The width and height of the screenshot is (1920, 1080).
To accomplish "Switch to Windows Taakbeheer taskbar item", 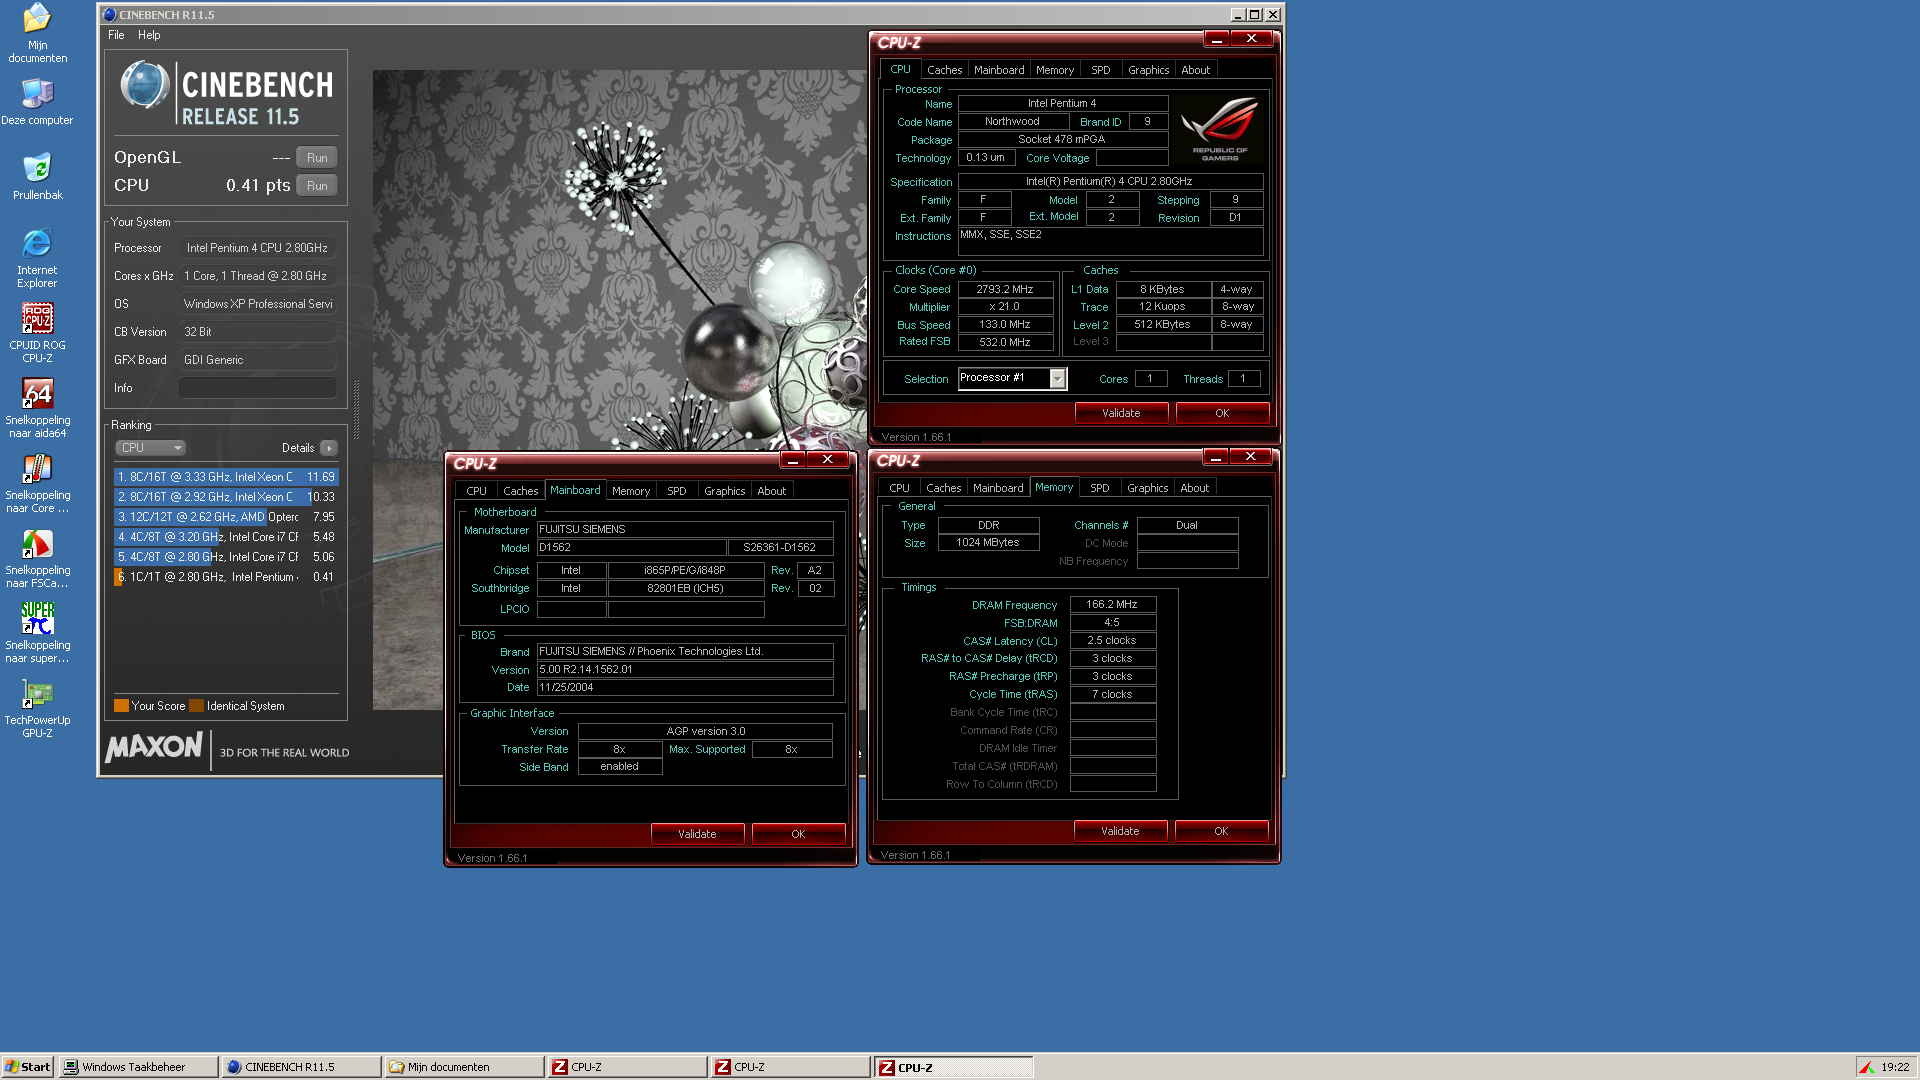I will 138,1067.
